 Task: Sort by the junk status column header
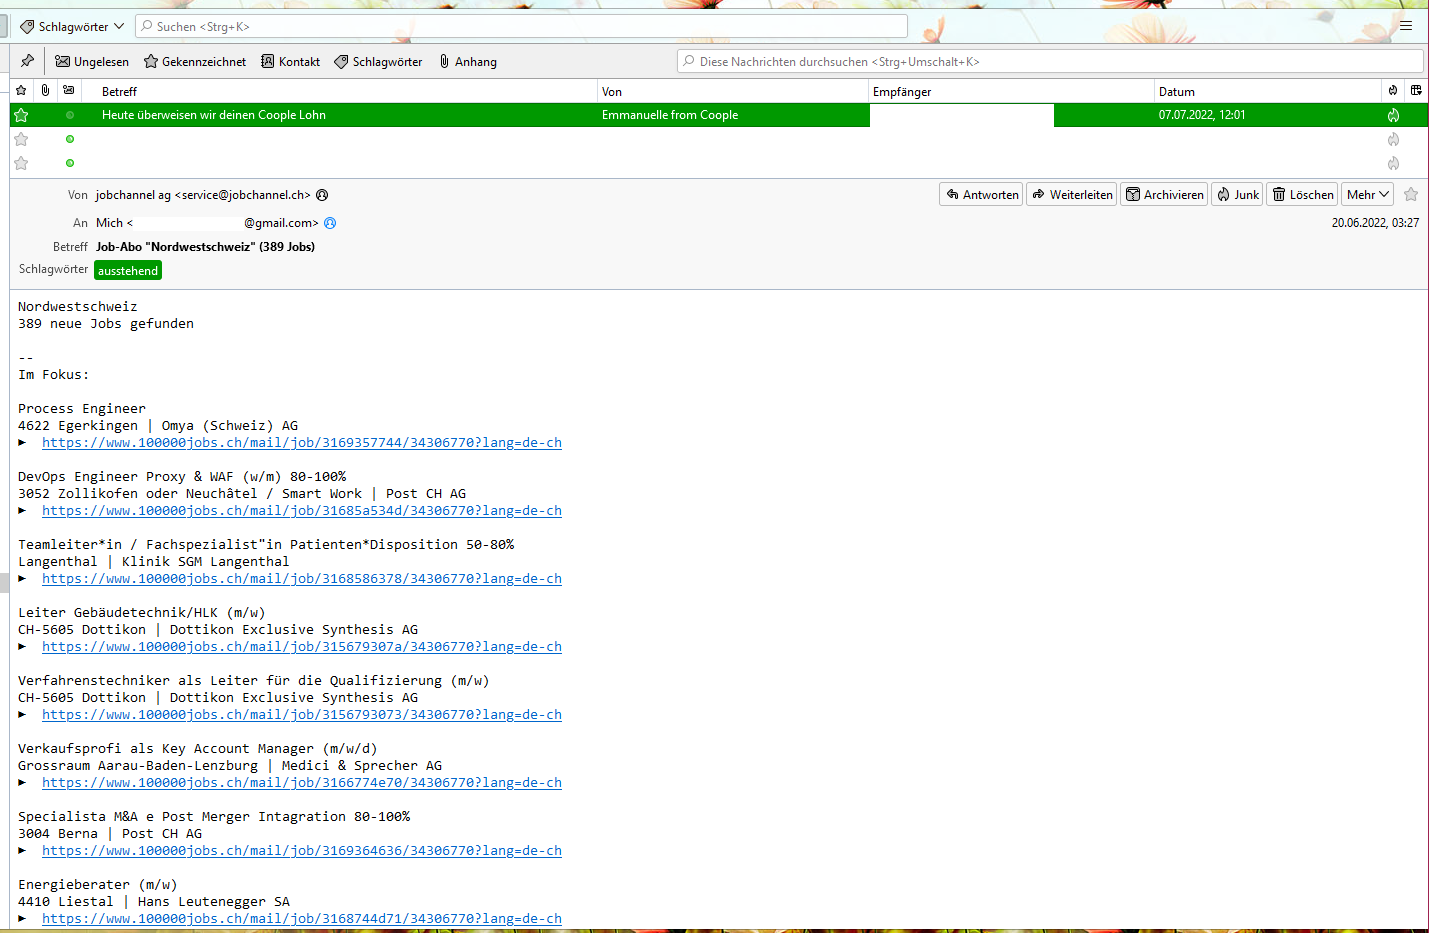coord(1393,91)
